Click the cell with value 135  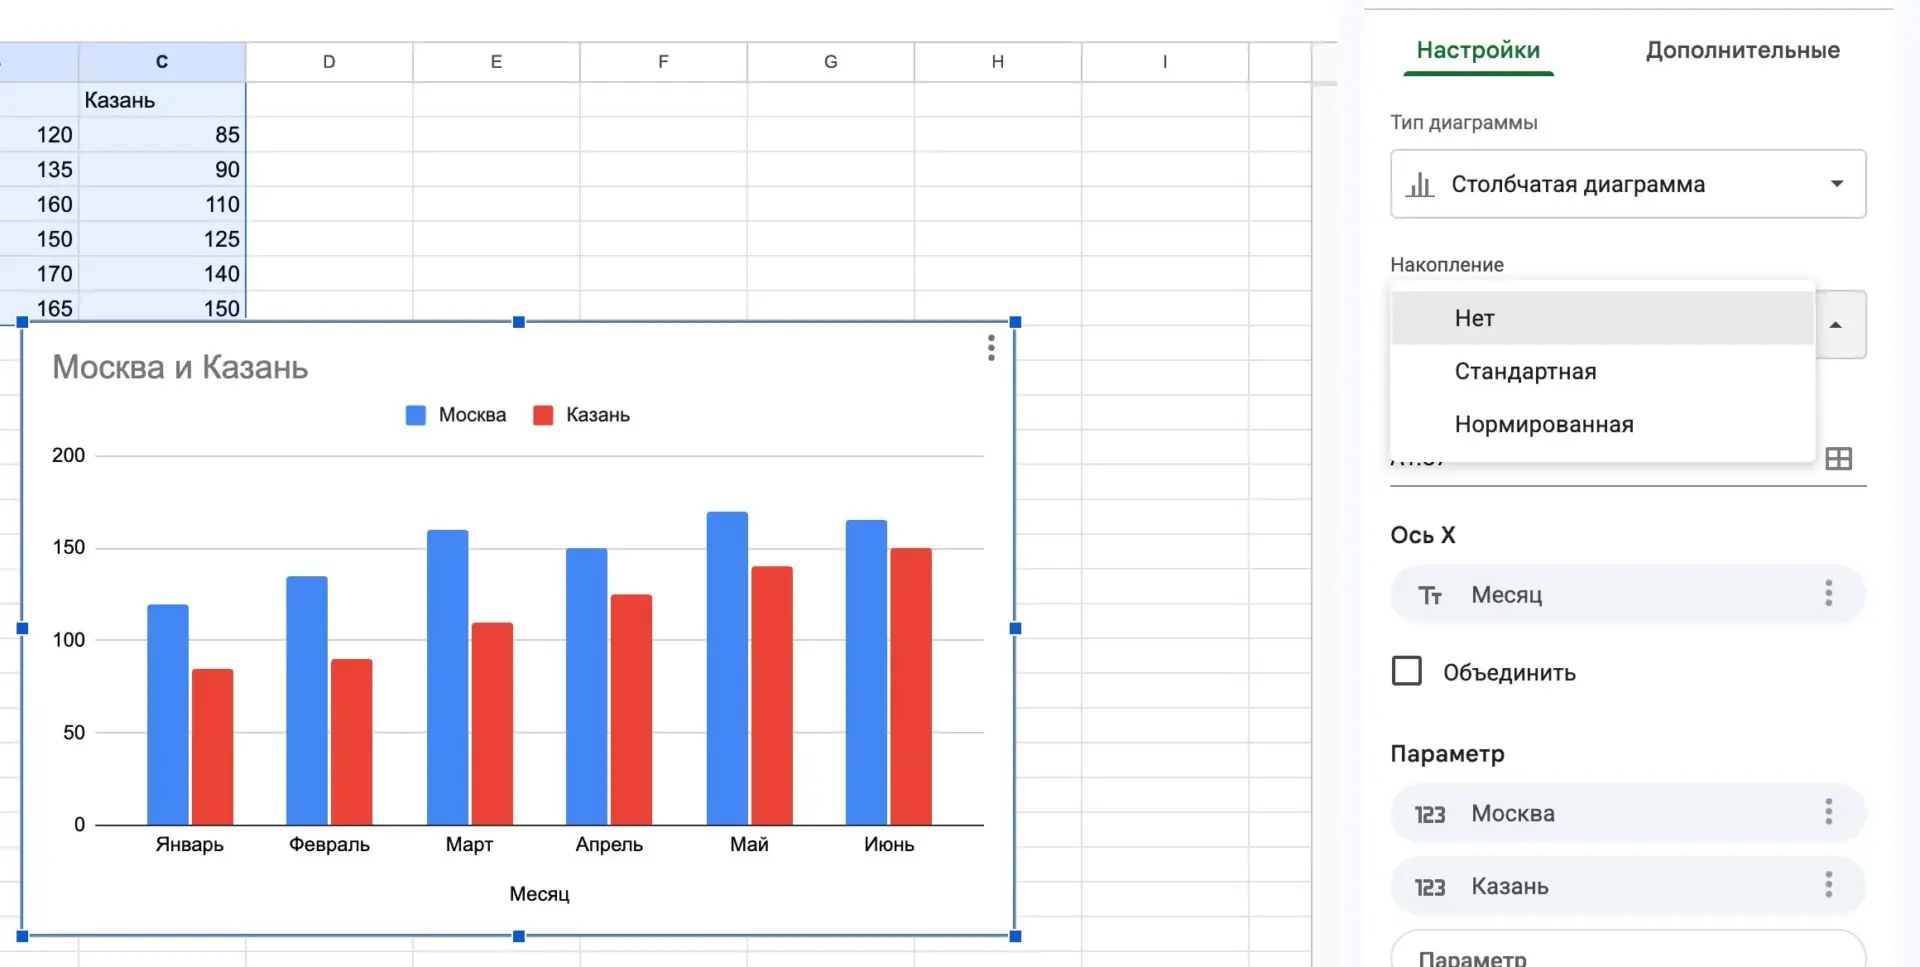pos(39,170)
